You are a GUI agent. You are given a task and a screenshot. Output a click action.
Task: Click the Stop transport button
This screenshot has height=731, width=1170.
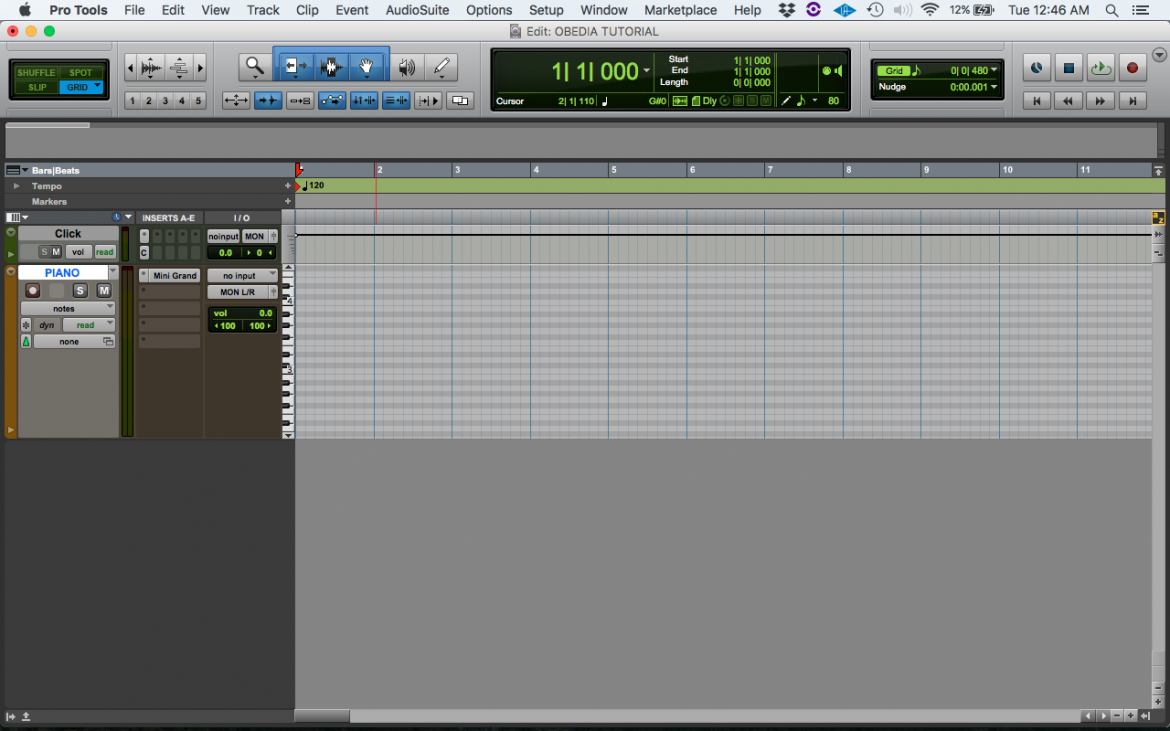click(1068, 67)
